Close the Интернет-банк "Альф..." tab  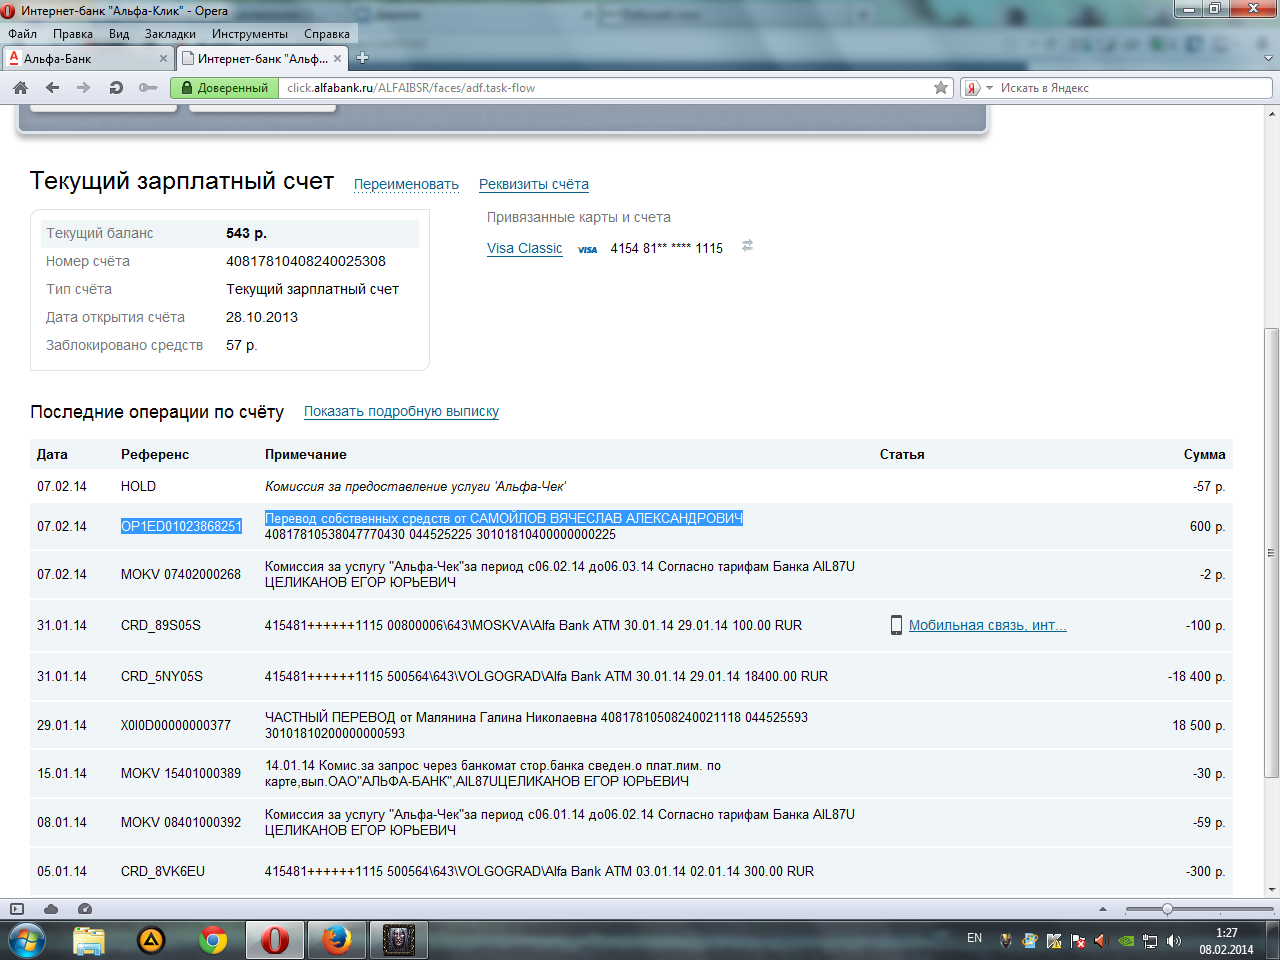pos(337,59)
